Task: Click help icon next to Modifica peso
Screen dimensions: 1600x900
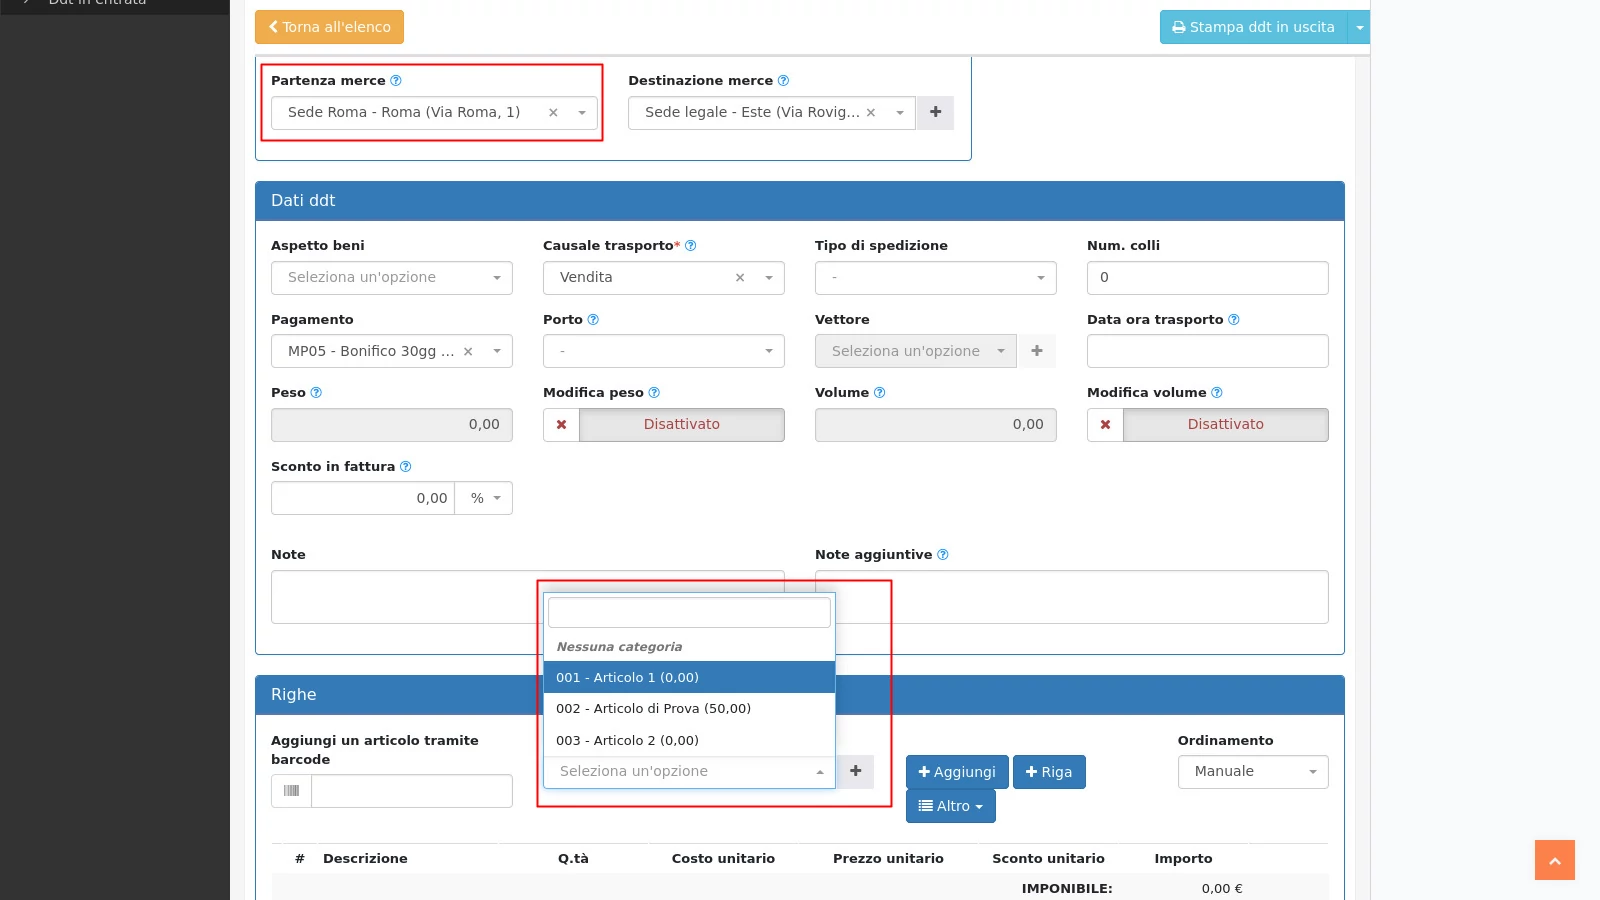Action: (654, 392)
